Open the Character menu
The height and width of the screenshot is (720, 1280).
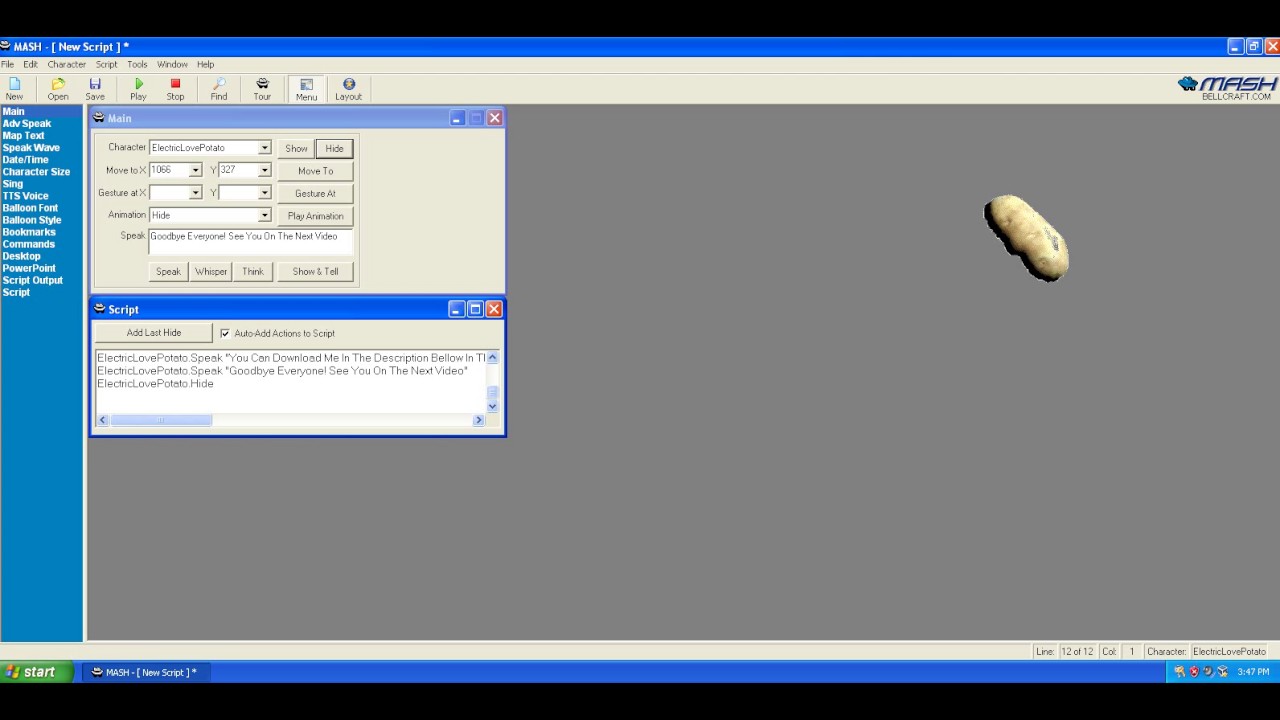67,64
